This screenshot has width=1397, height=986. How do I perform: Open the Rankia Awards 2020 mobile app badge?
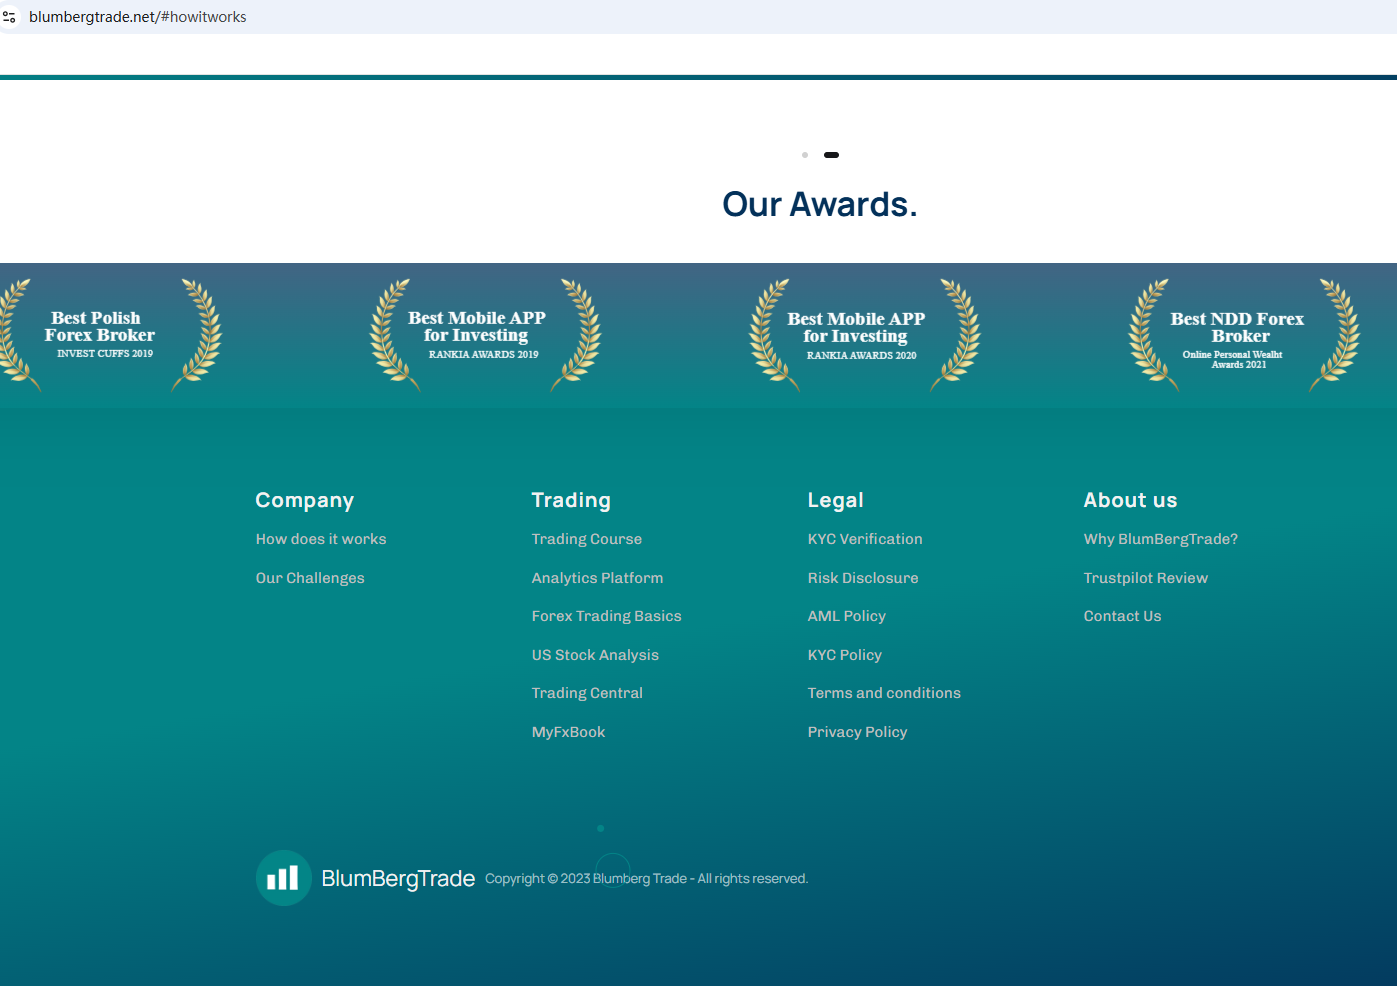[x=864, y=335]
